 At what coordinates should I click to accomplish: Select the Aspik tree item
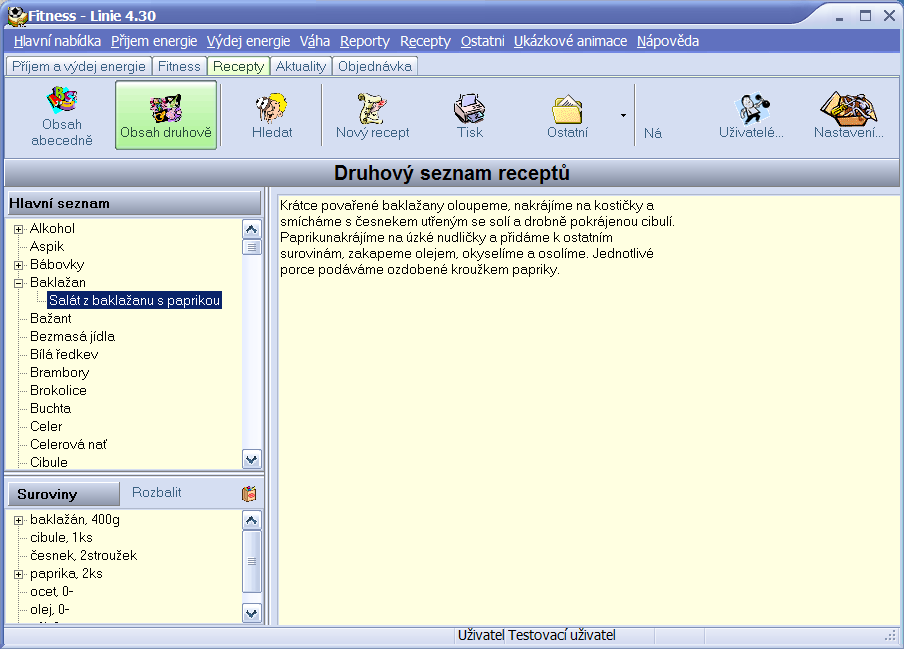tap(47, 247)
